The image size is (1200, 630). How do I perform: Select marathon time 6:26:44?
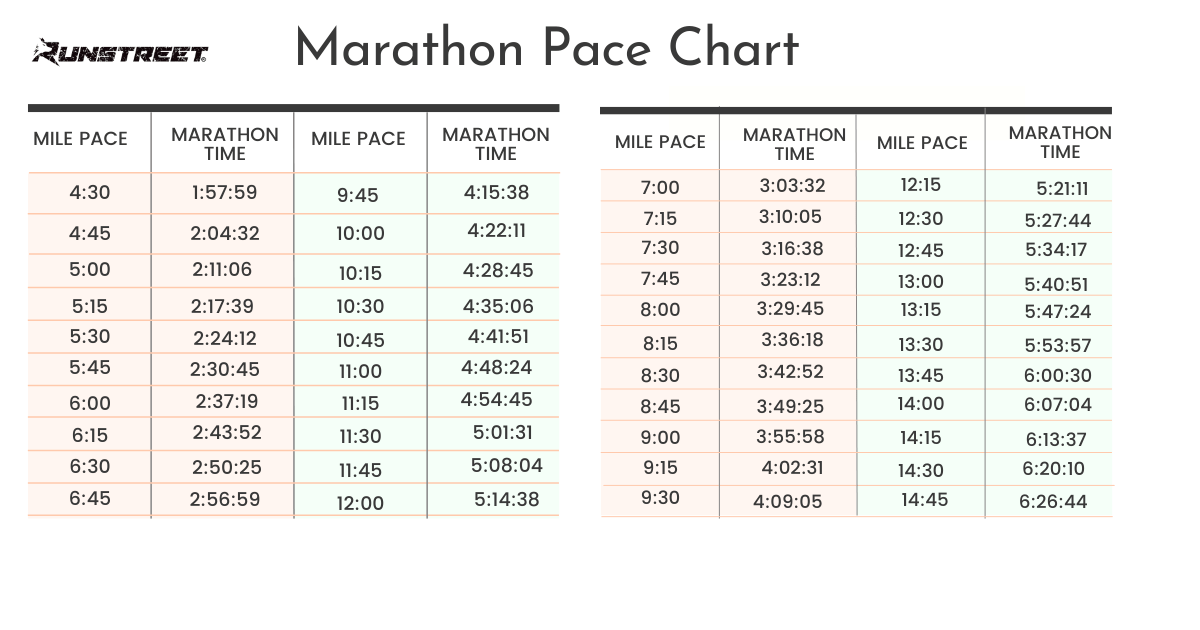pos(1053,501)
